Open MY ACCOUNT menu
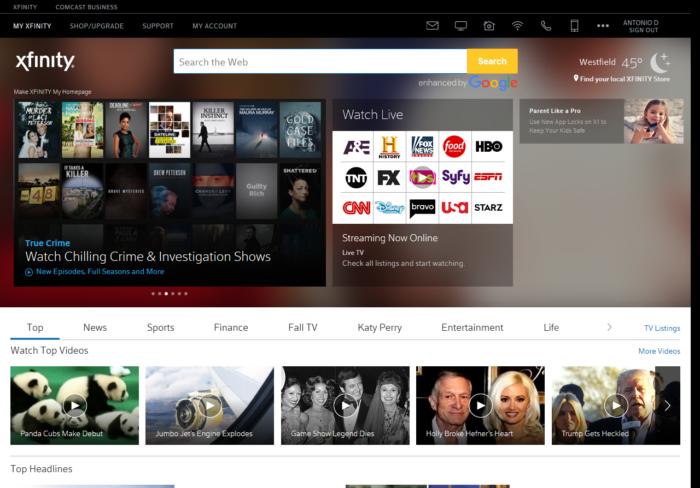The width and height of the screenshot is (700, 488). pyautogui.click(x=215, y=26)
